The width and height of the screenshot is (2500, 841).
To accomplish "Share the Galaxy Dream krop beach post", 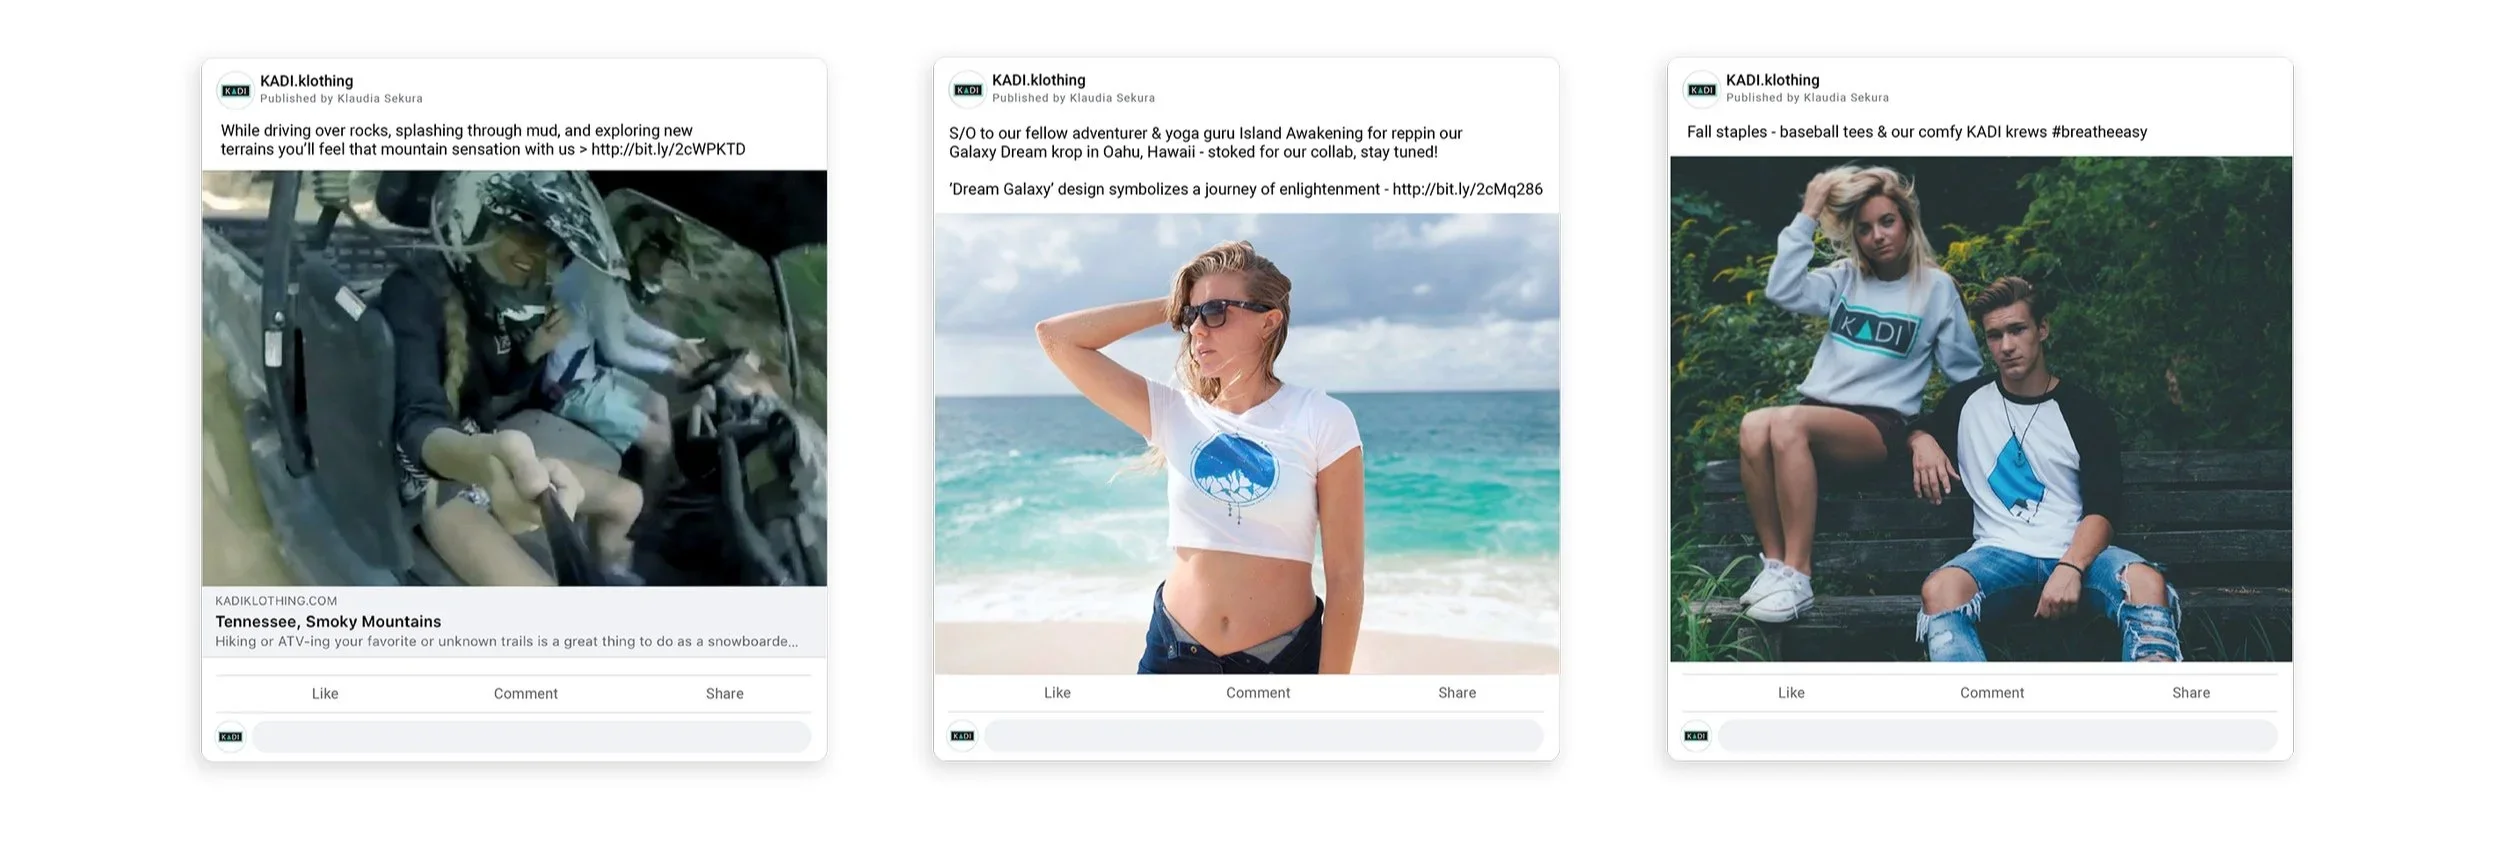I will tap(1457, 693).
